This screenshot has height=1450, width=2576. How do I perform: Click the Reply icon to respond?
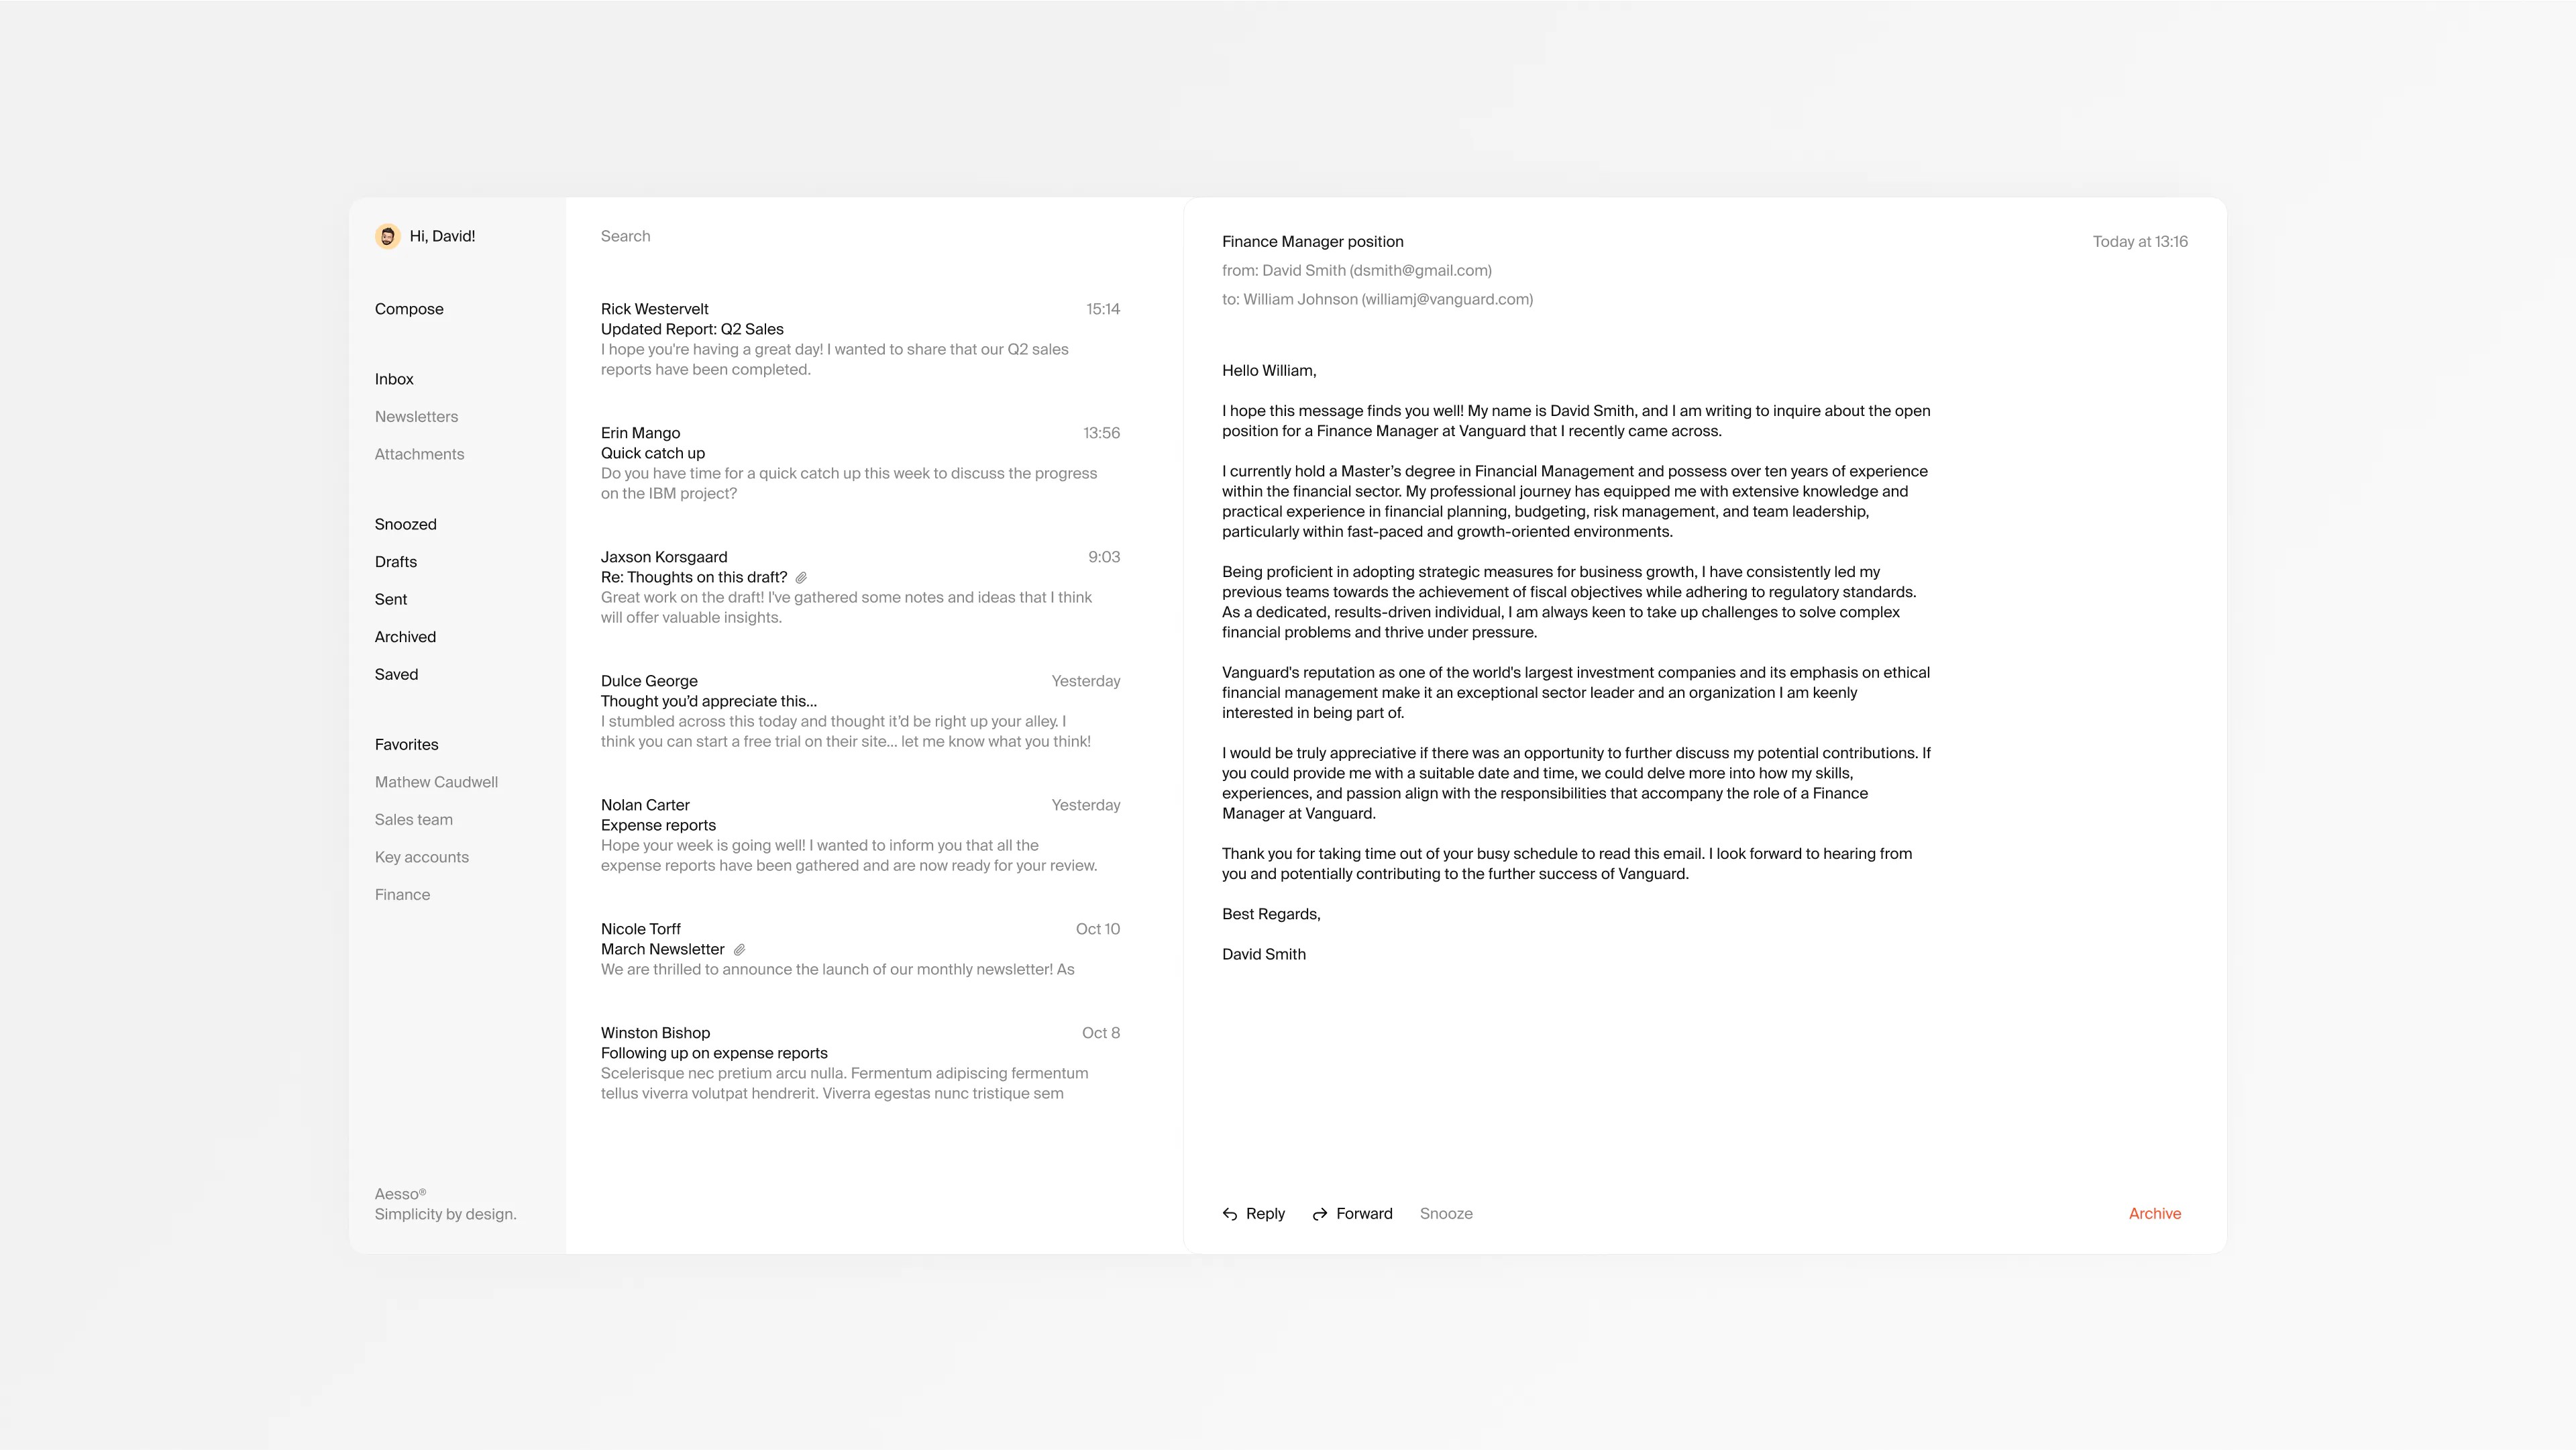point(1230,1212)
